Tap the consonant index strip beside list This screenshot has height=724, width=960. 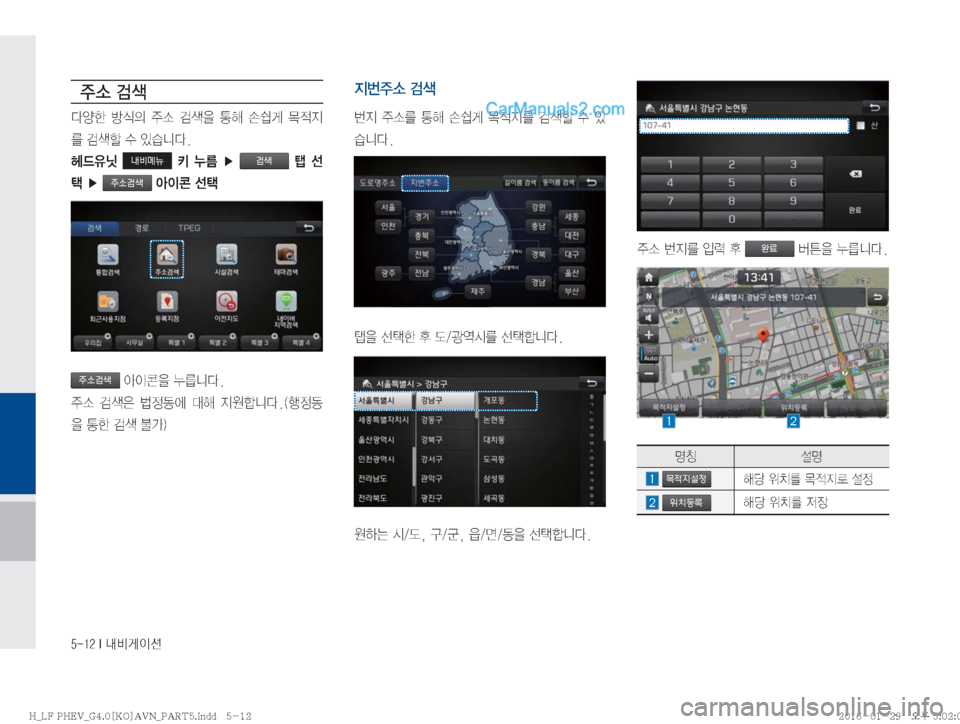592,449
